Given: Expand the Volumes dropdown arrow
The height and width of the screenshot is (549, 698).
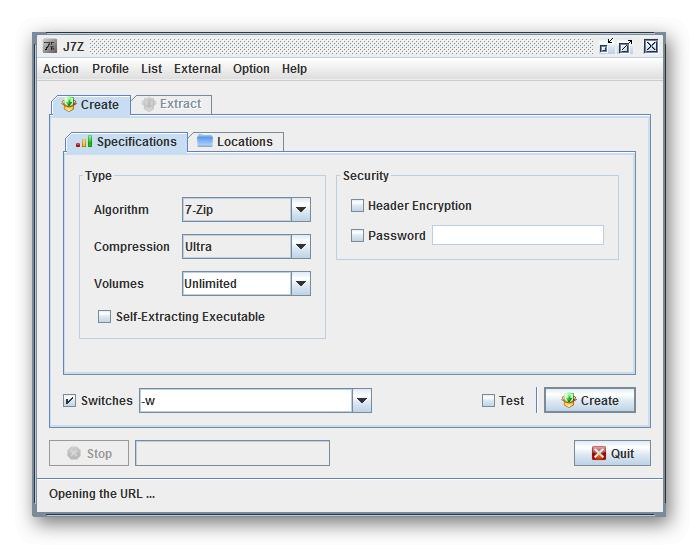Looking at the screenshot, I should coord(301,284).
